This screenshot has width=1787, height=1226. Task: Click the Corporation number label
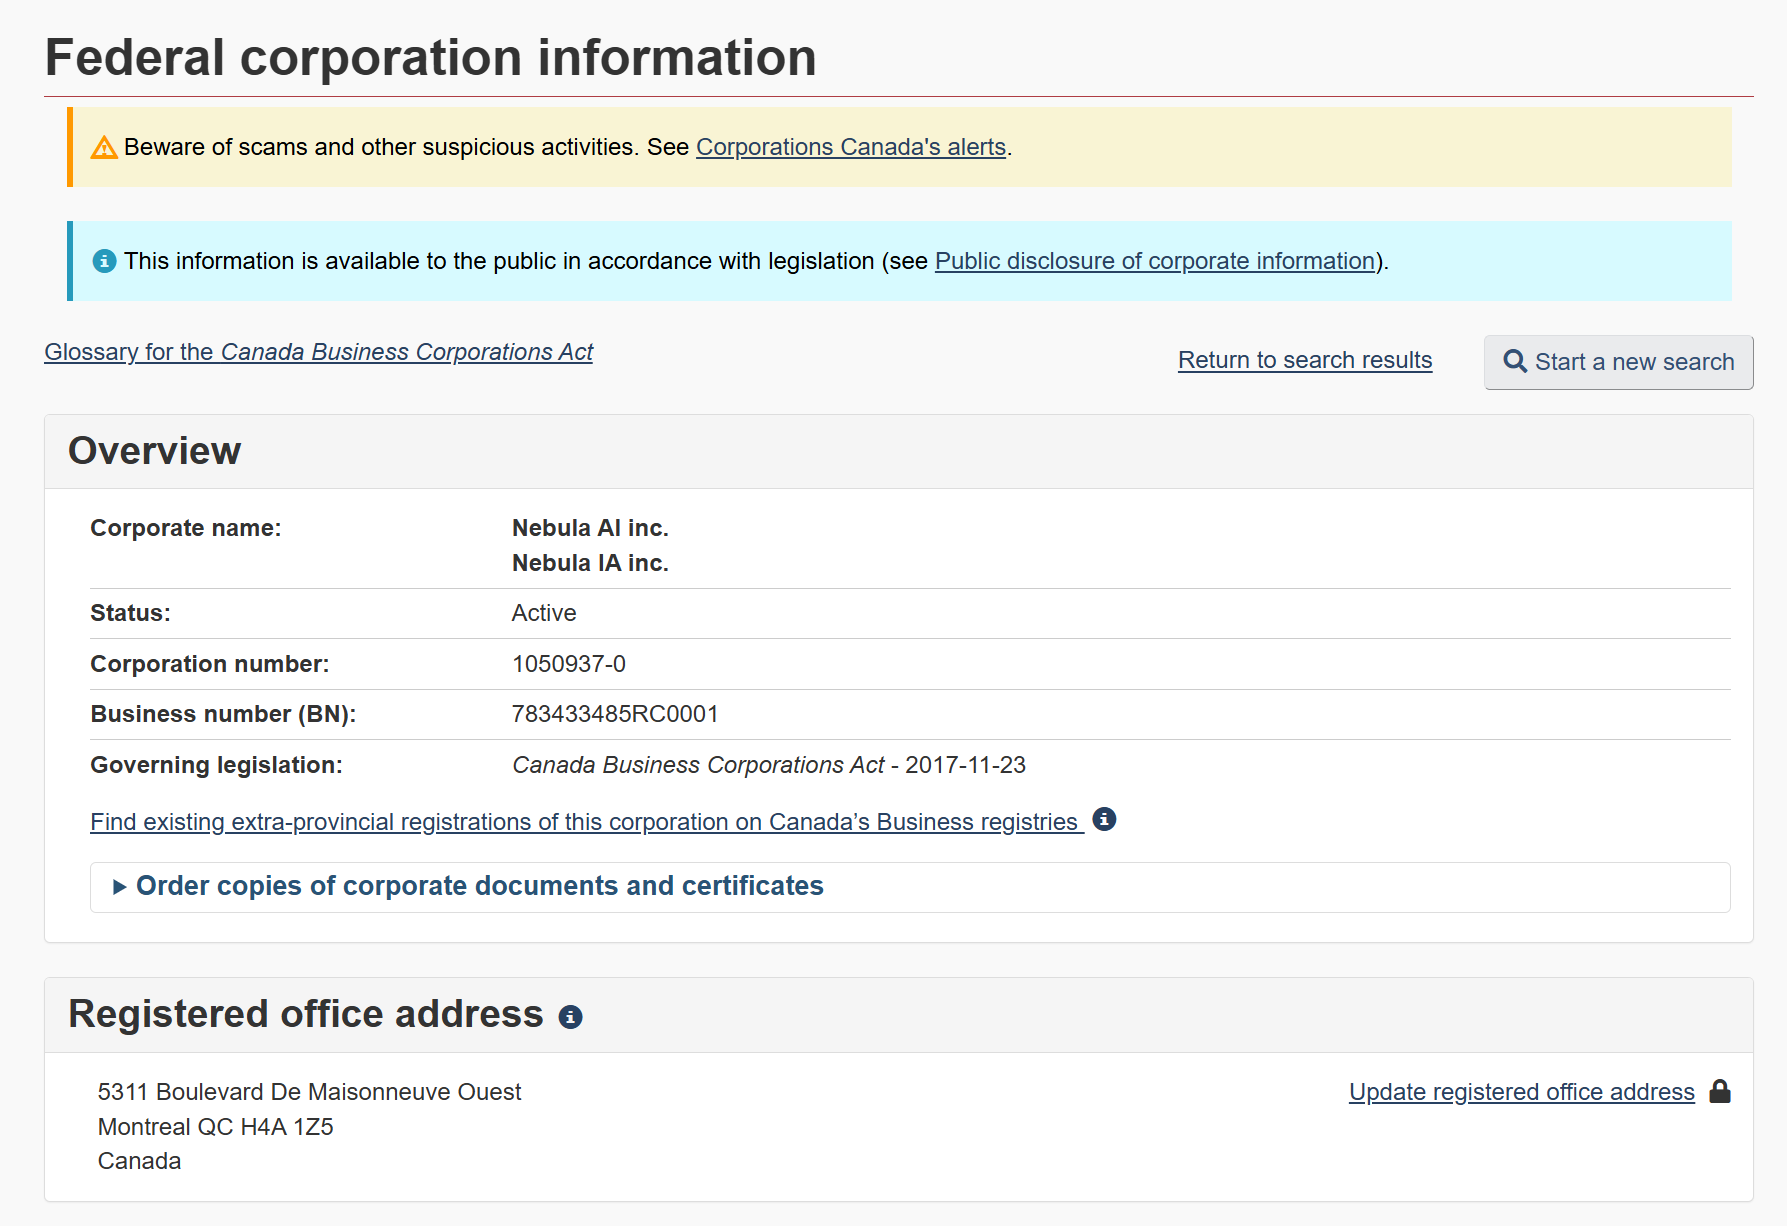(x=210, y=664)
